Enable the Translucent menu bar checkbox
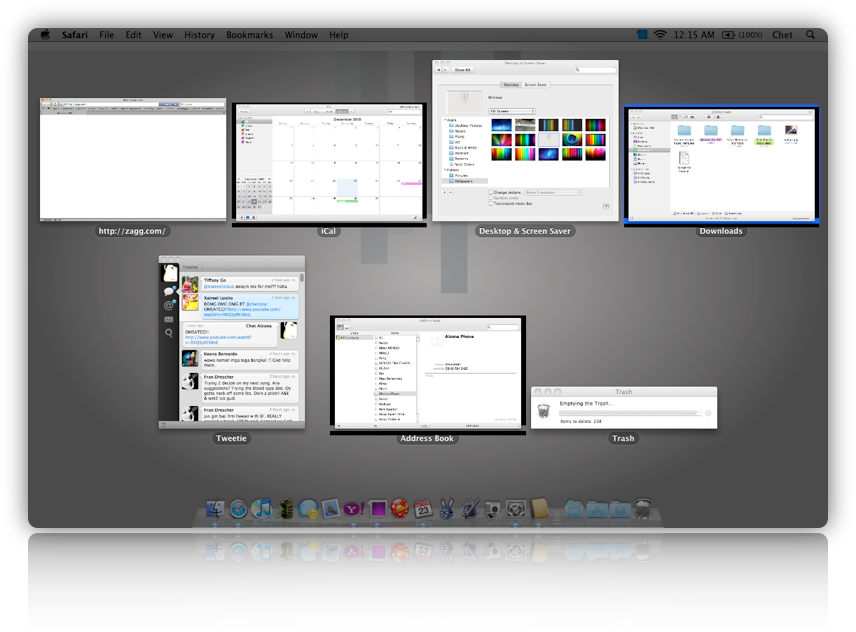856x632 pixels. coord(491,203)
